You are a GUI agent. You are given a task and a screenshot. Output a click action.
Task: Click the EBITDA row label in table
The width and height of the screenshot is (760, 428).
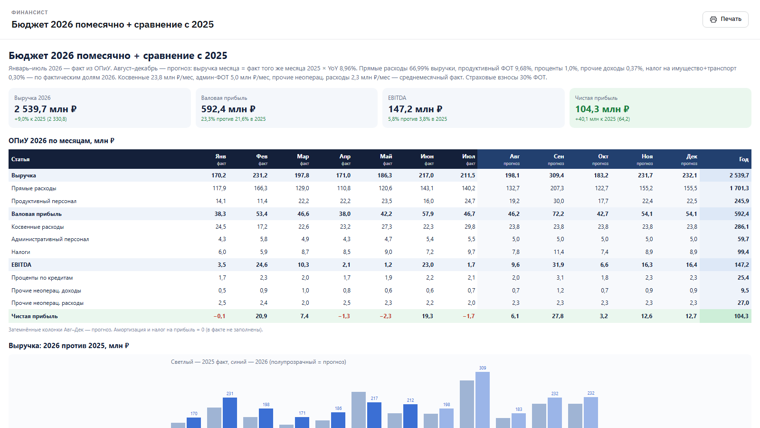pos(21,265)
